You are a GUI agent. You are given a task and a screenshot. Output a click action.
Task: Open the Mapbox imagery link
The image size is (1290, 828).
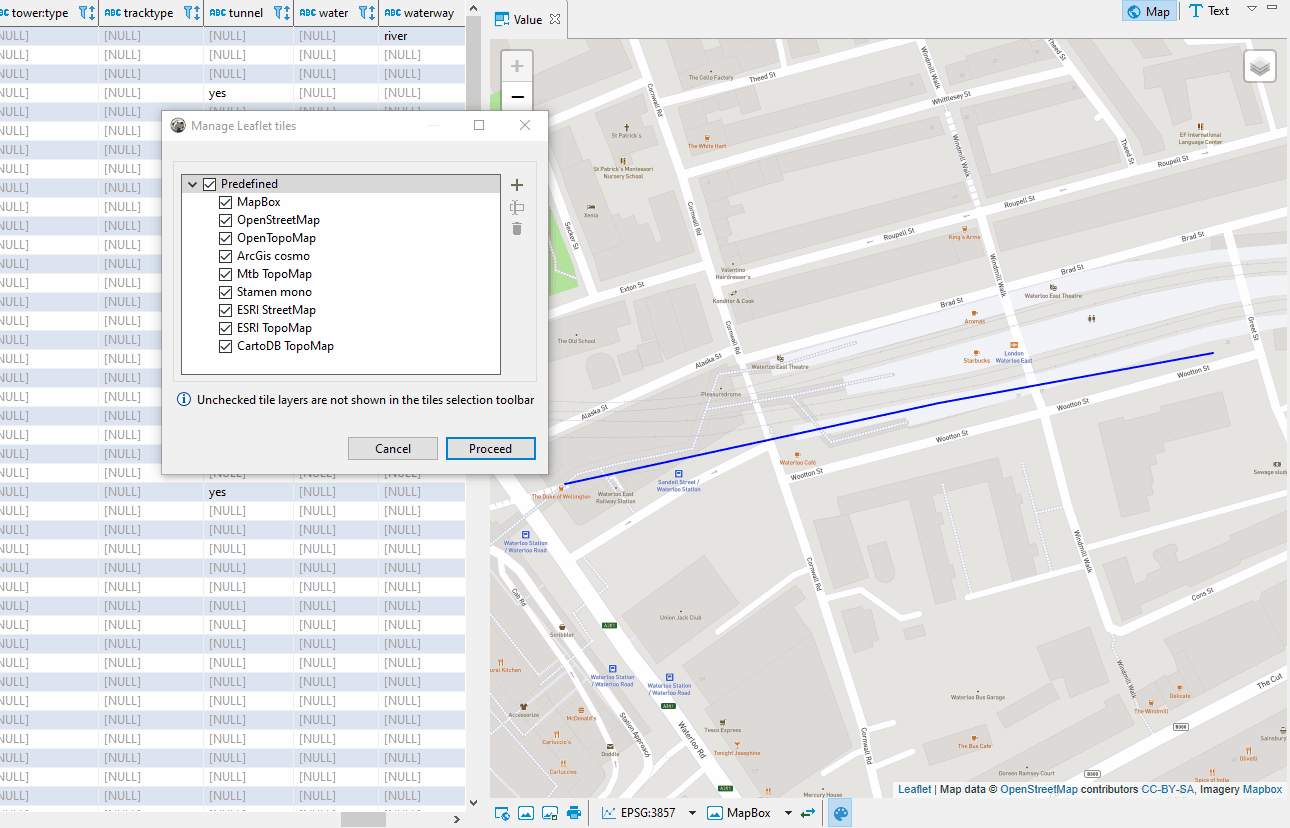1262,789
